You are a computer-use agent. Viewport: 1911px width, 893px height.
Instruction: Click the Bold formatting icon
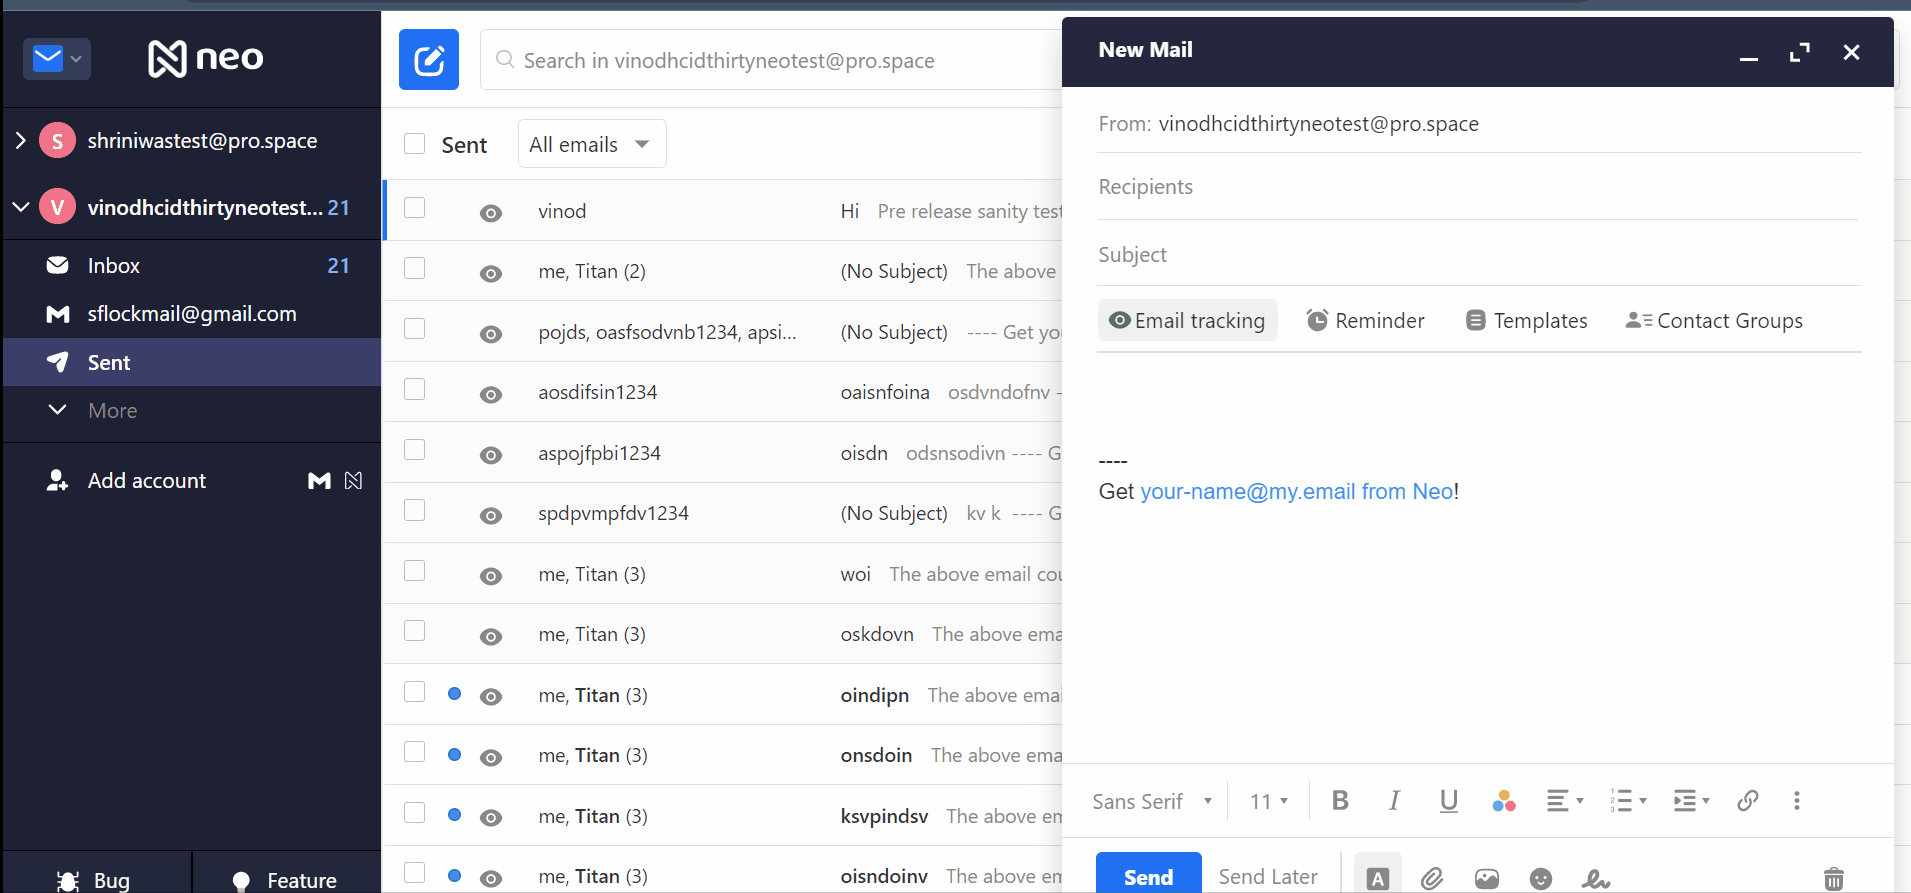pyautogui.click(x=1341, y=801)
